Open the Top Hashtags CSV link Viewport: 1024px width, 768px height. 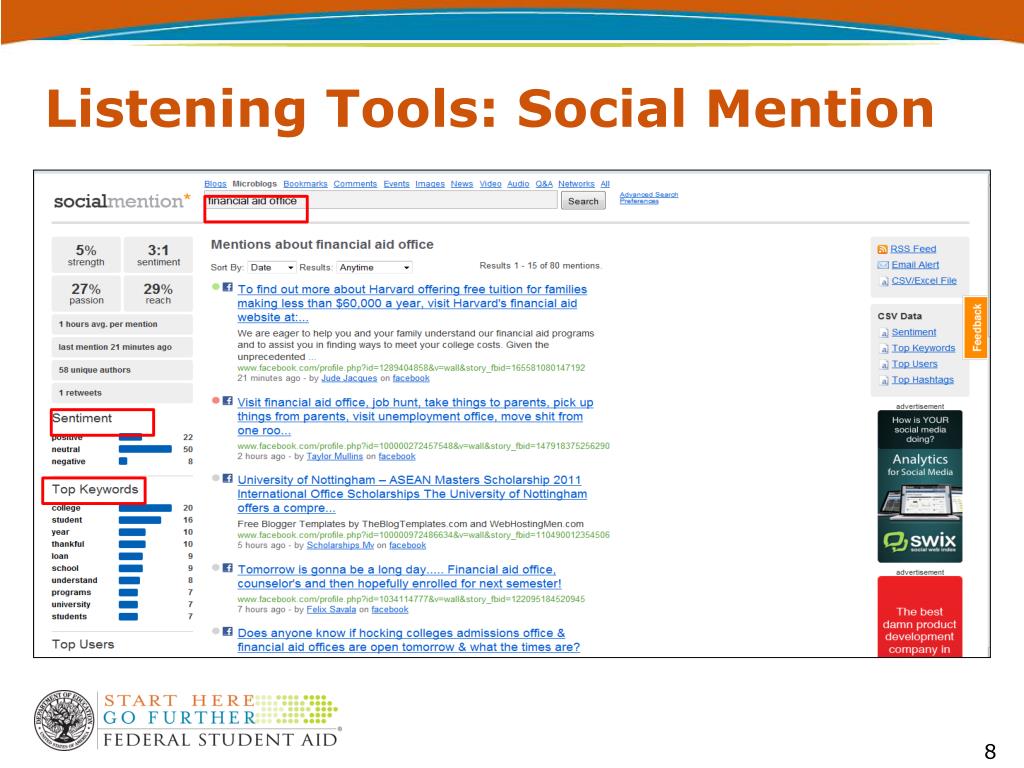coord(923,379)
